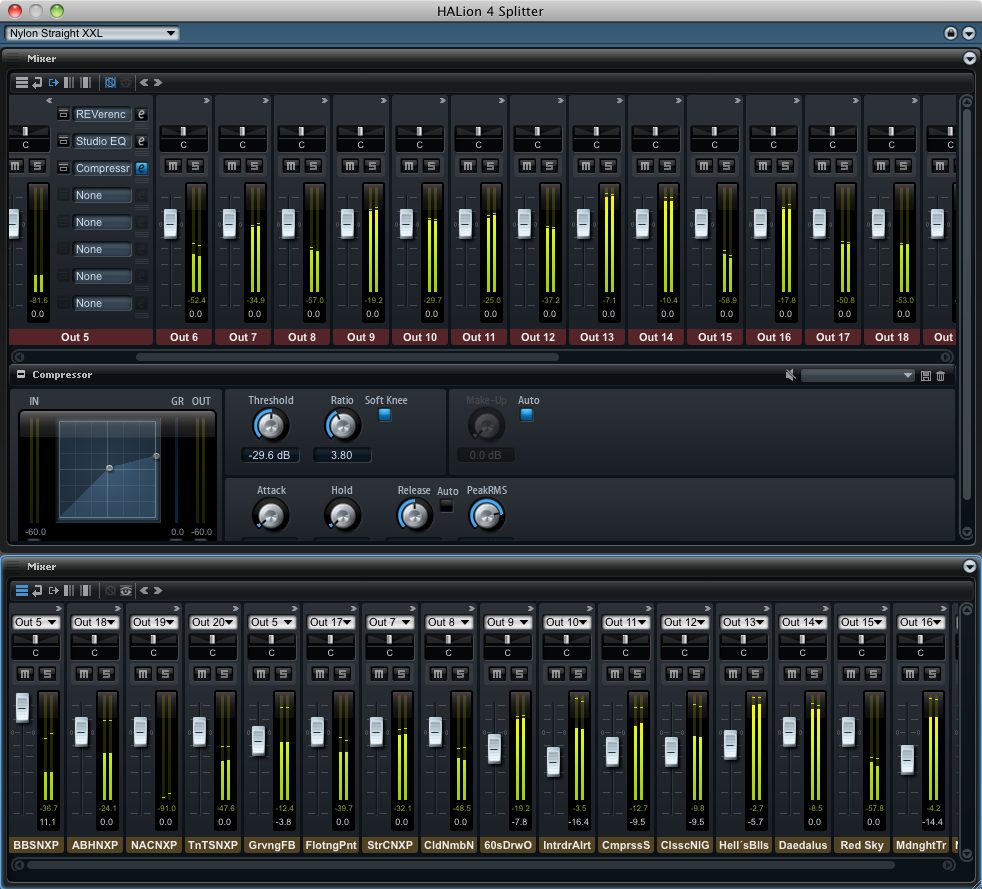
Task: Toggle the Soft Knee option
Action: (384, 415)
